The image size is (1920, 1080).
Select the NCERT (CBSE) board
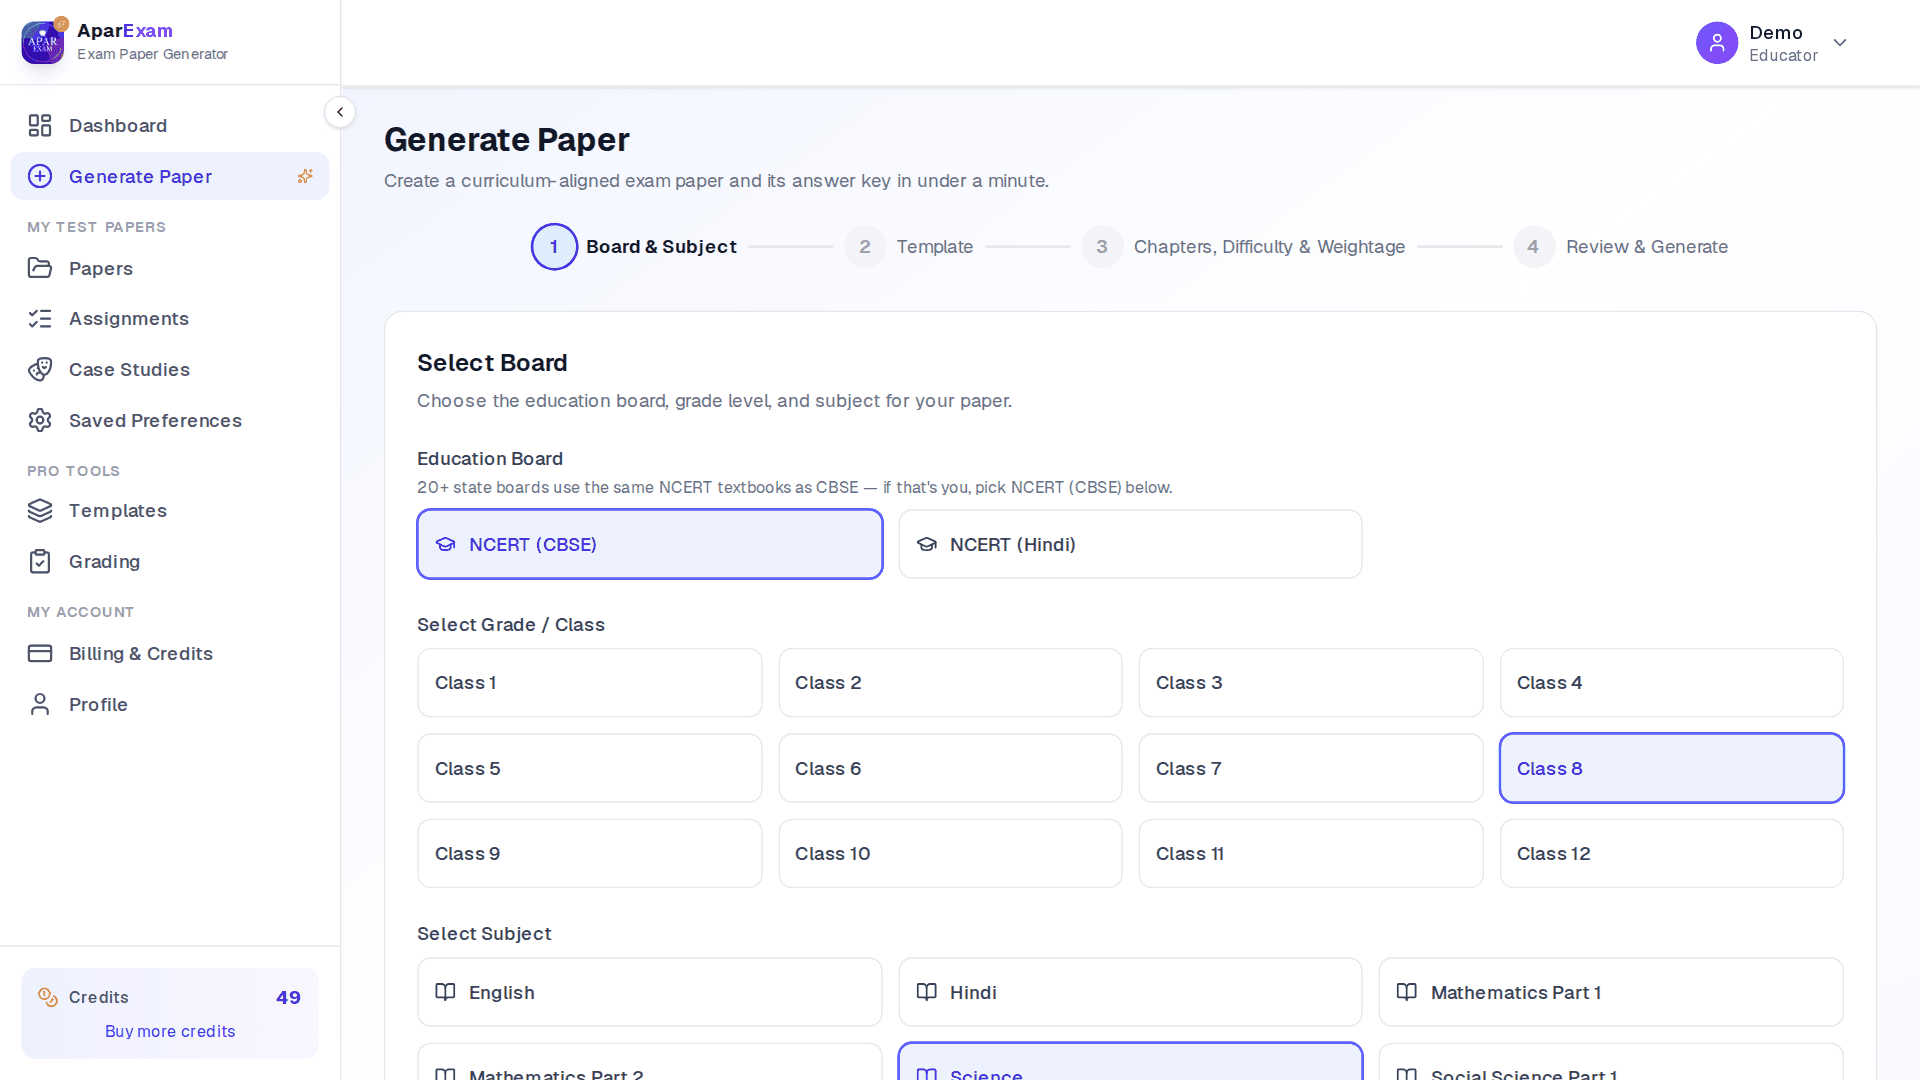click(650, 544)
